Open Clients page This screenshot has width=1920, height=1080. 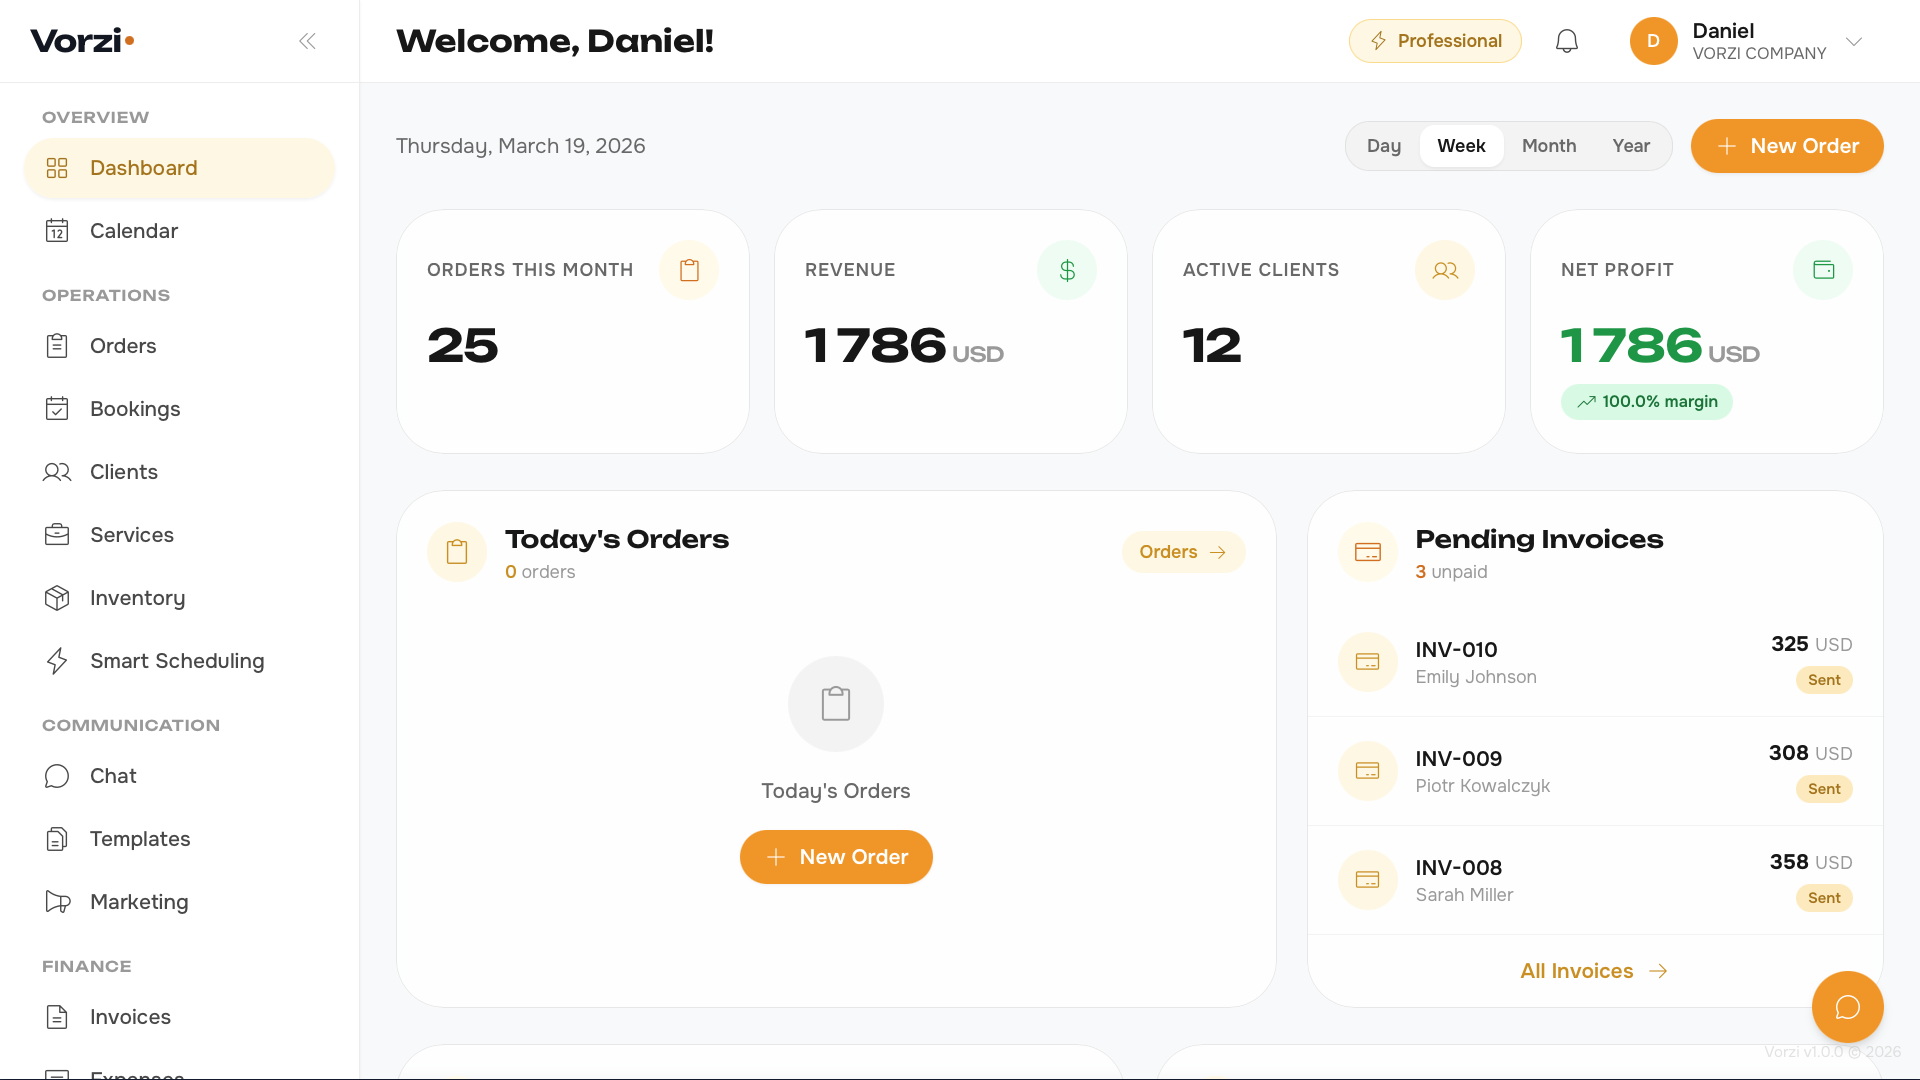tap(179, 472)
